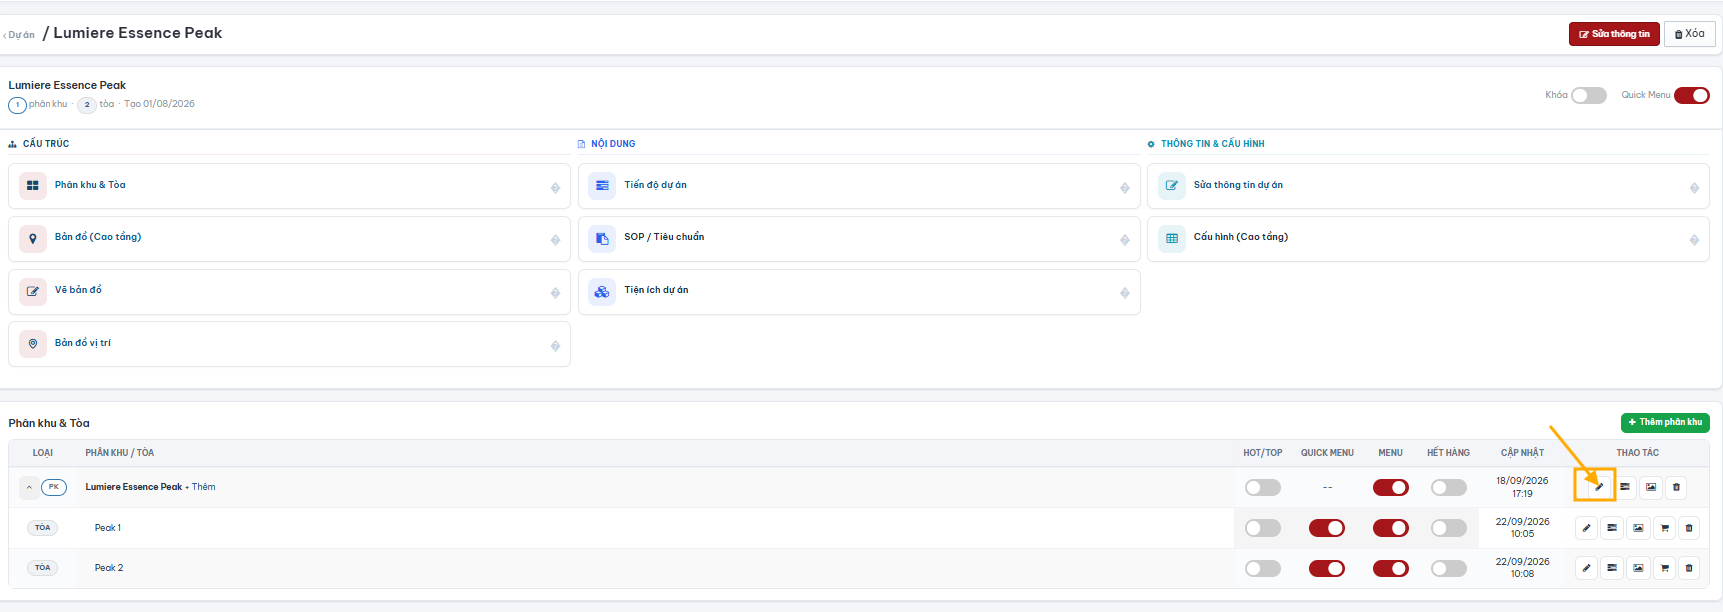The height and width of the screenshot is (612, 1723).
Task: Click the Thêm link beside Lumiere Essence Peak
Action: click(x=203, y=487)
